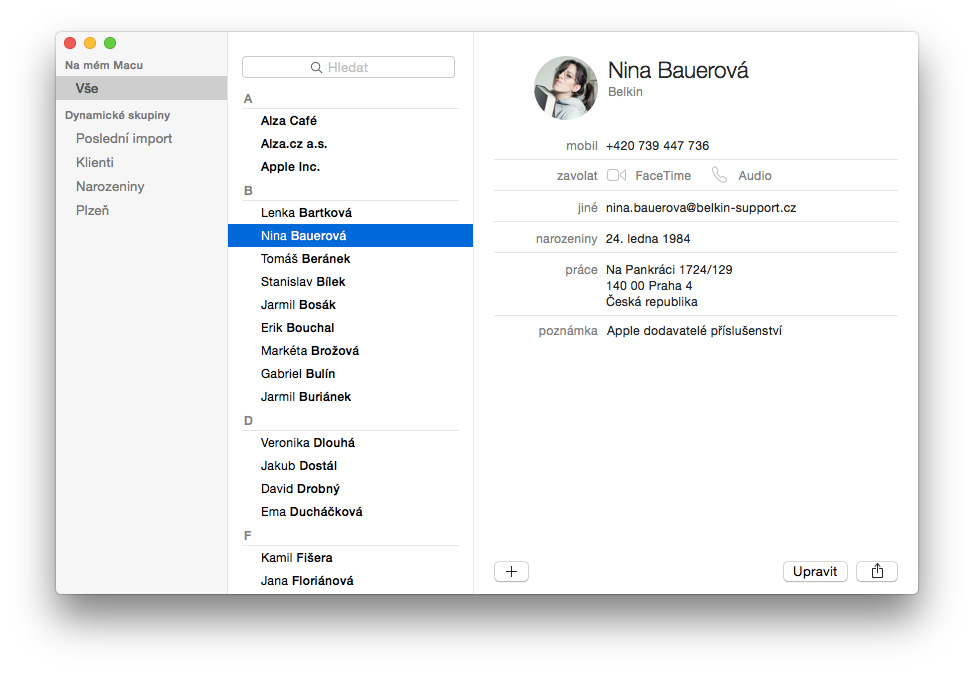Click the plus add-contact button
The height and width of the screenshot is (674, 974).
pyautogui.click(x=511, y=572)
